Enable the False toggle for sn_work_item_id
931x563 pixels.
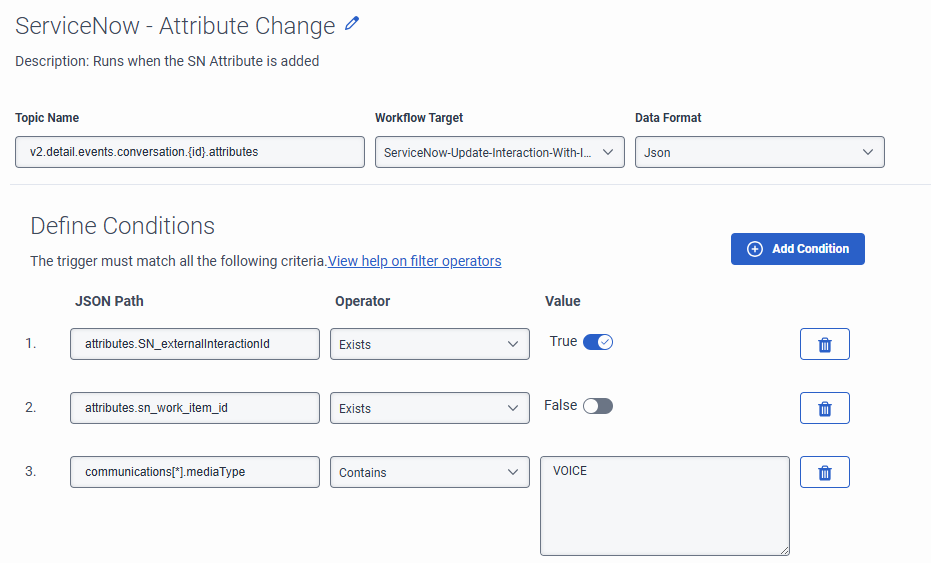point(597,406)
